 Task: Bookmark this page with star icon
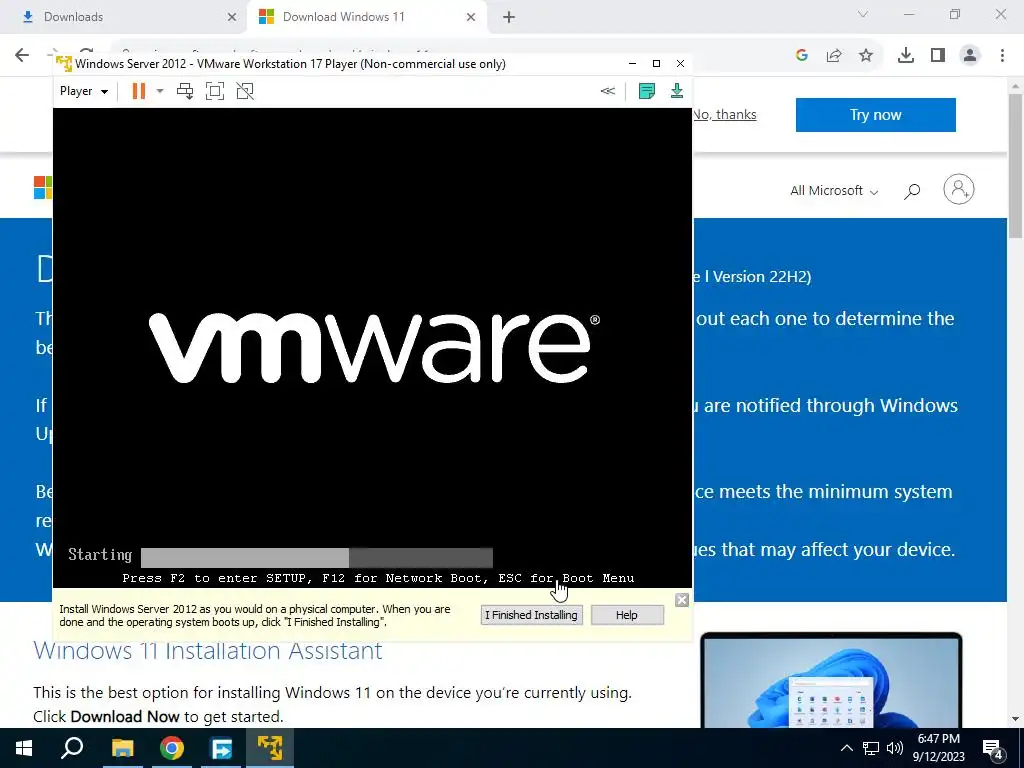click(x=866, y=56)
